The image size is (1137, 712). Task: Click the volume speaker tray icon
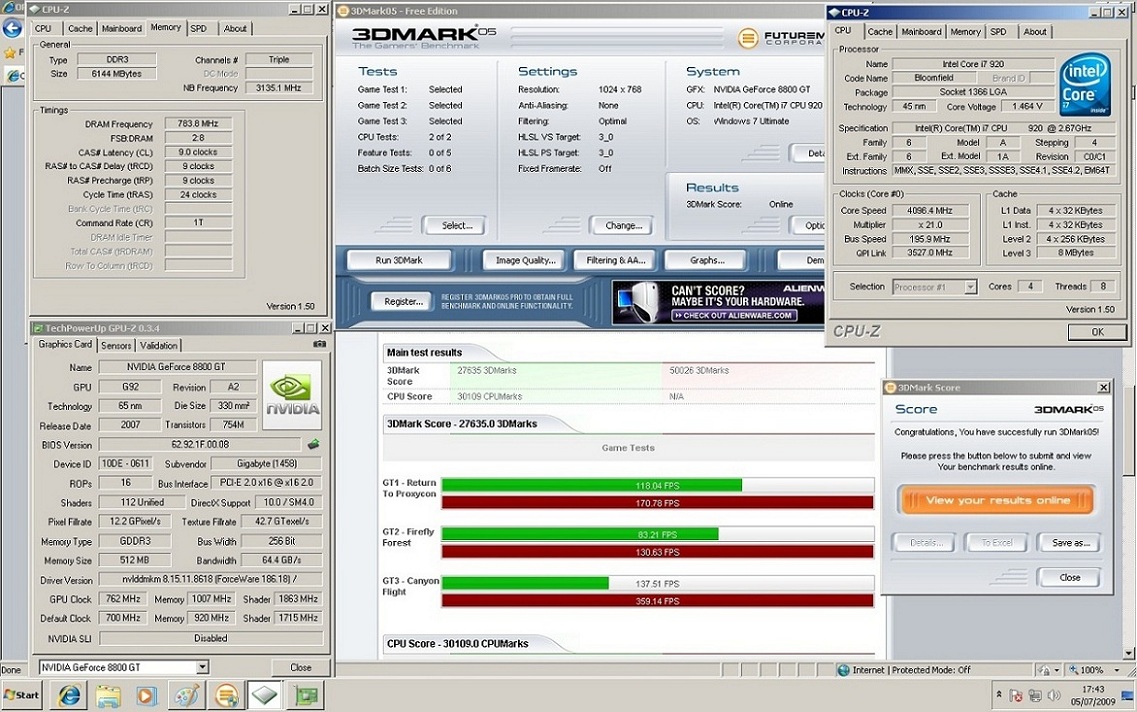pyautogui.click(x=1054, y=695)
